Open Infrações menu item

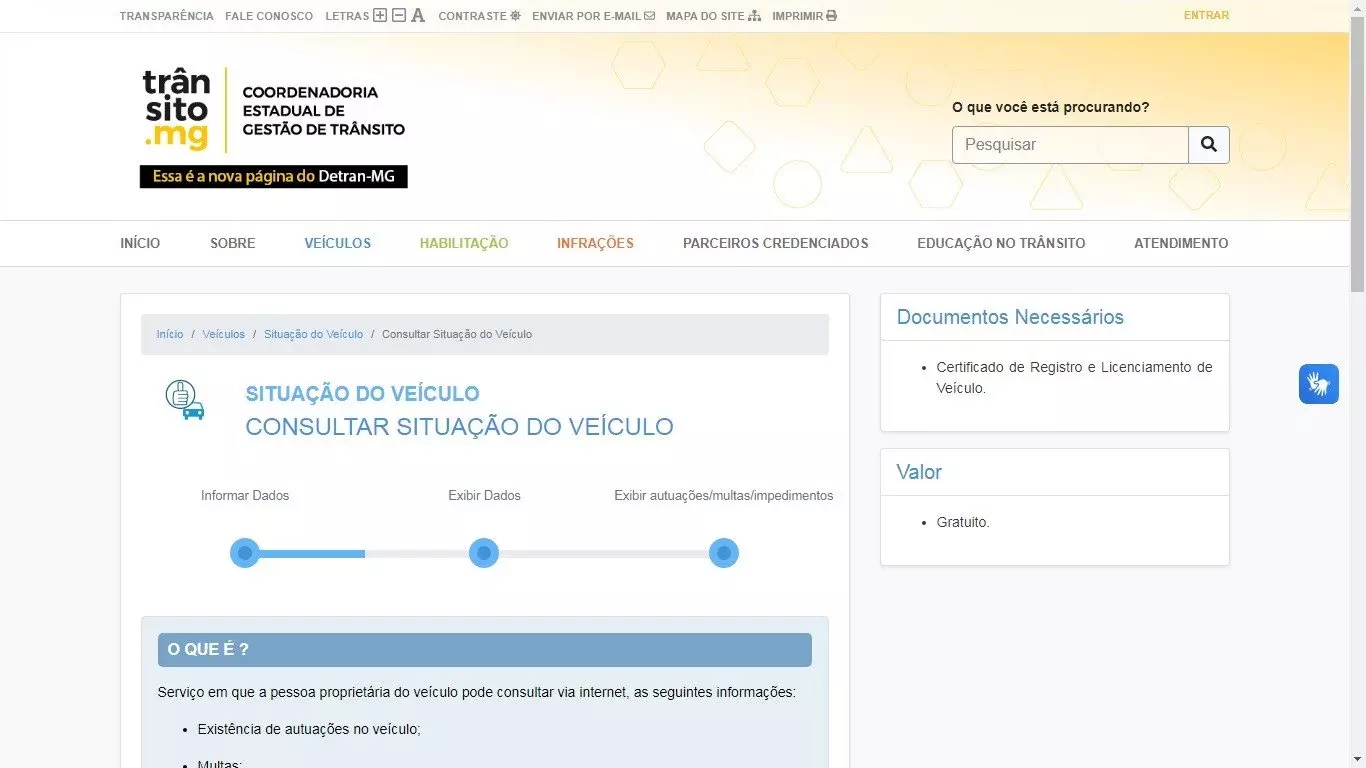pos(595,243)
